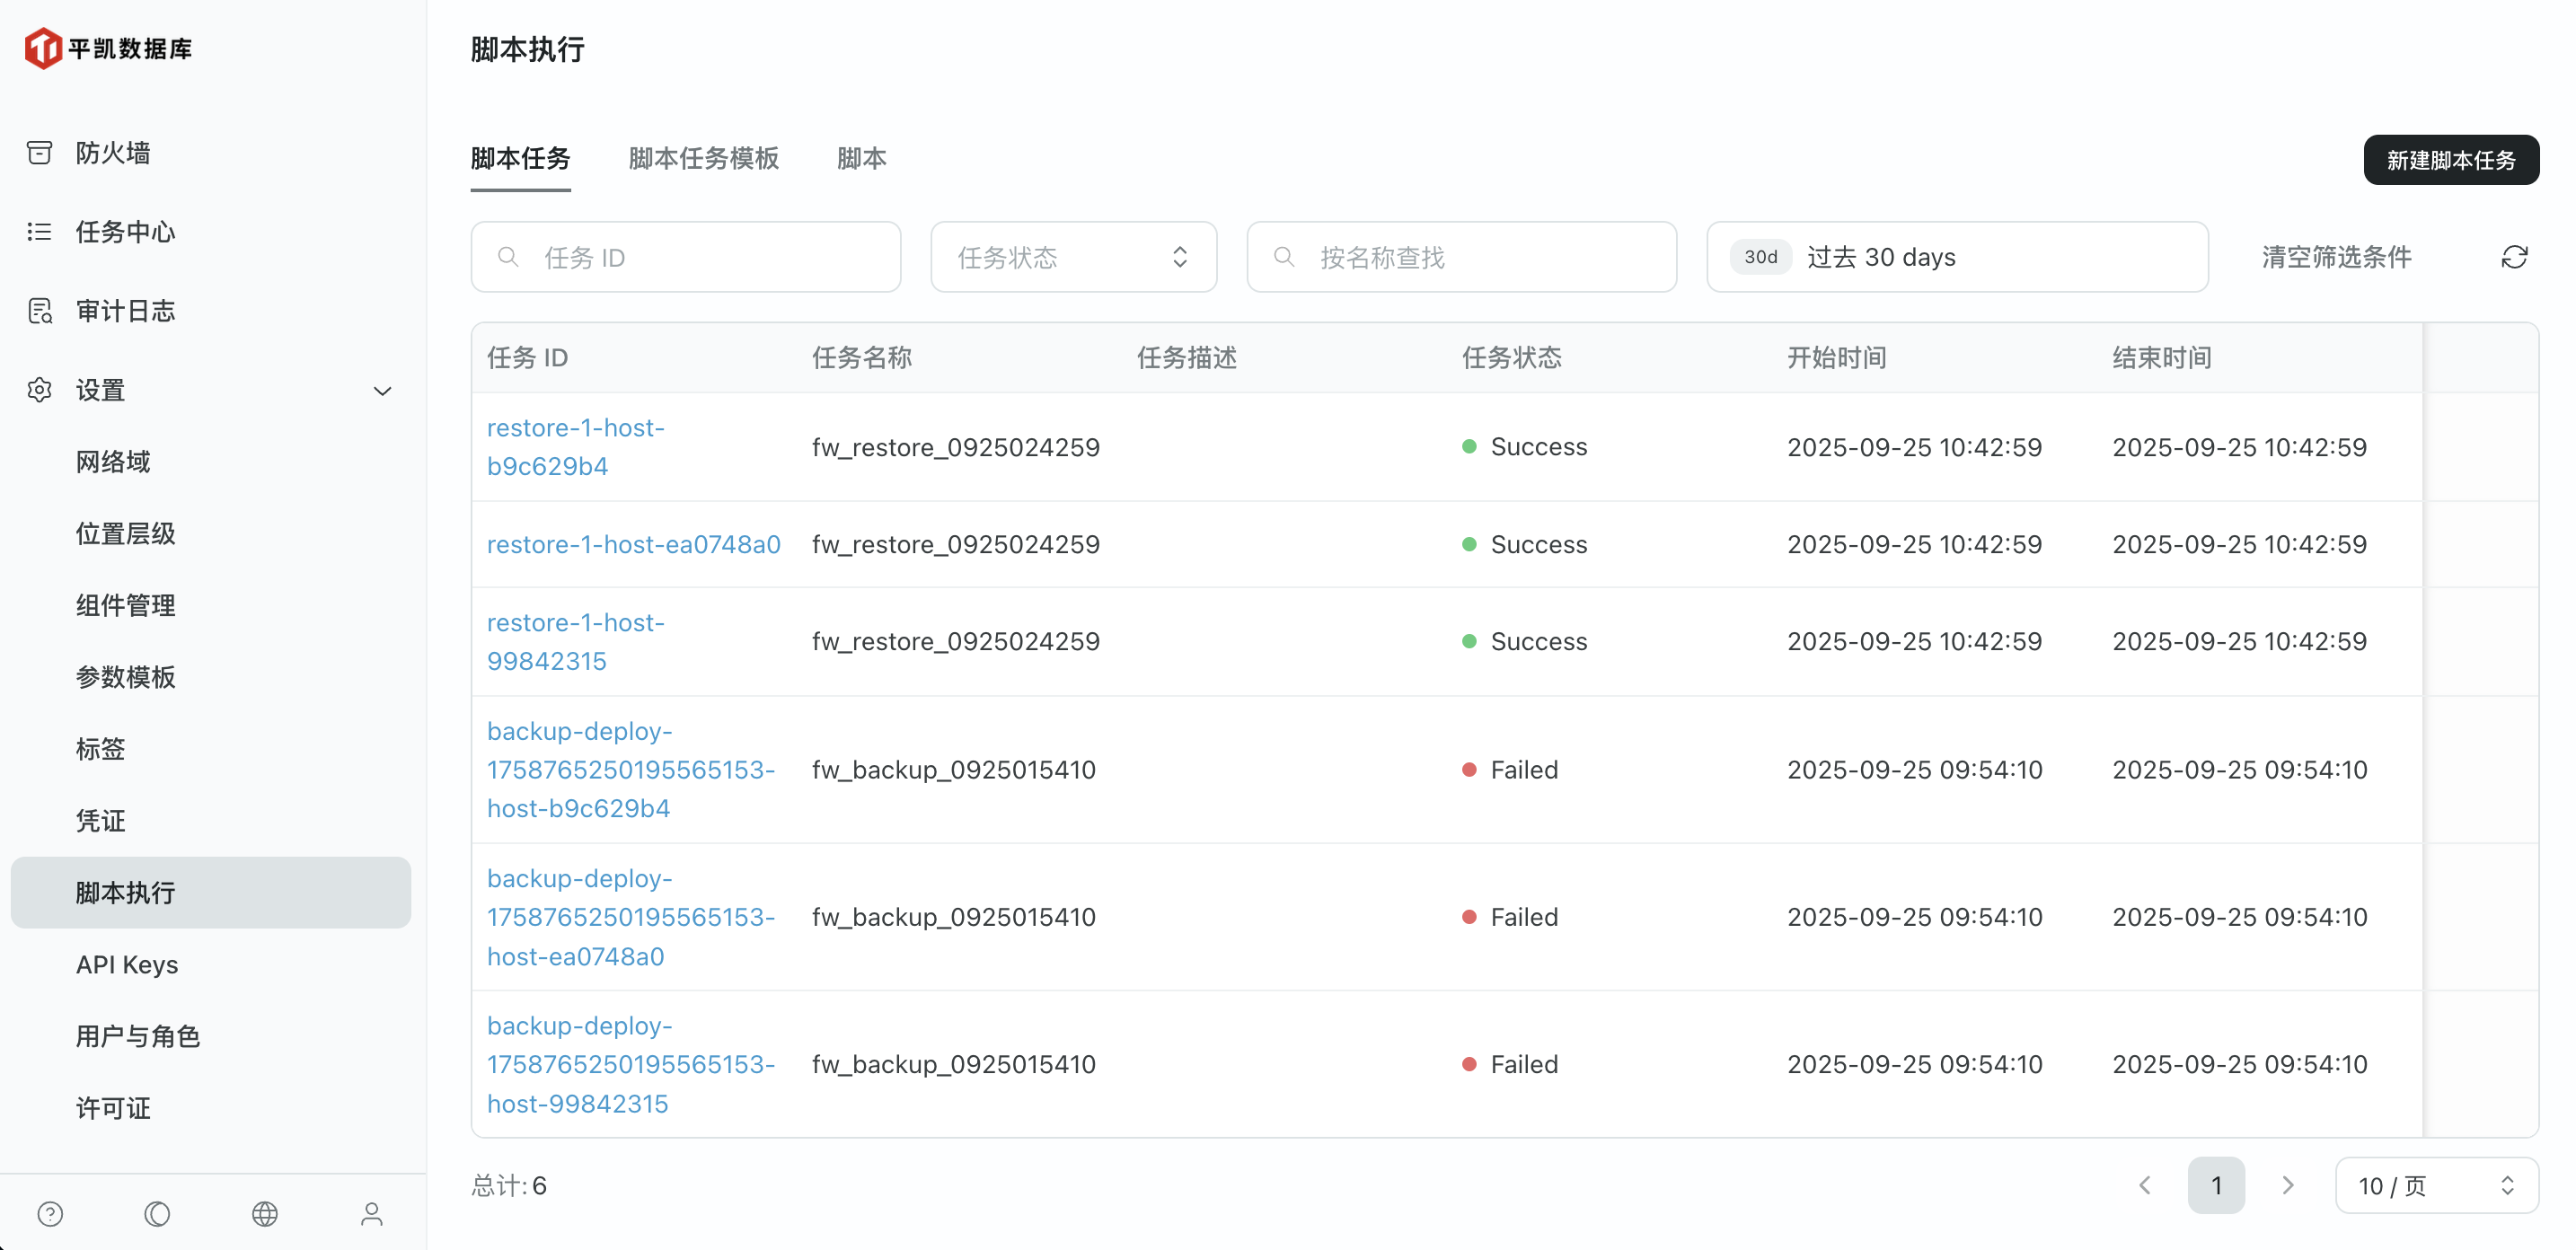This screenshot has height=1250, width=2576.
Task: Switch to the 脚本 tab
Action: point(861,159)
